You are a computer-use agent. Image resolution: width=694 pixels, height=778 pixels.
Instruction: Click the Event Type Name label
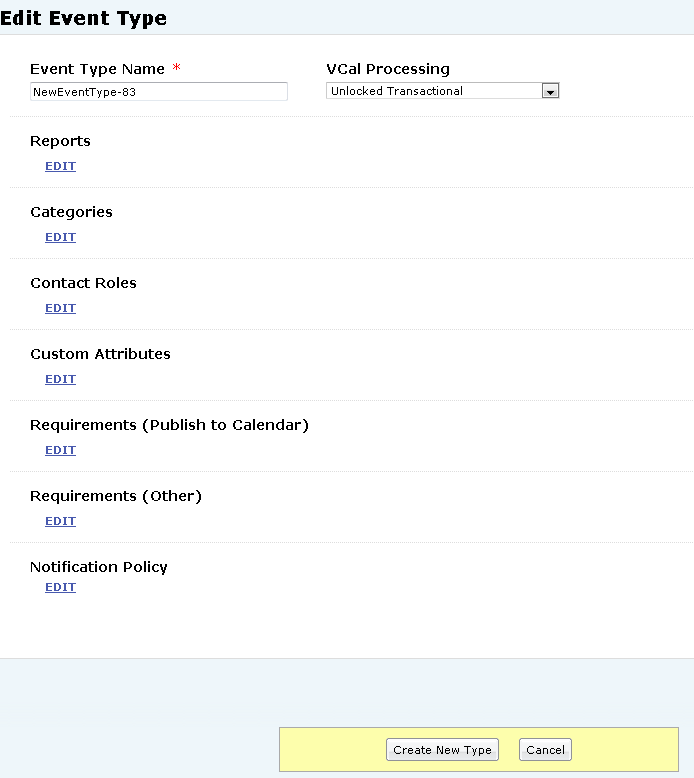point(97,69)
